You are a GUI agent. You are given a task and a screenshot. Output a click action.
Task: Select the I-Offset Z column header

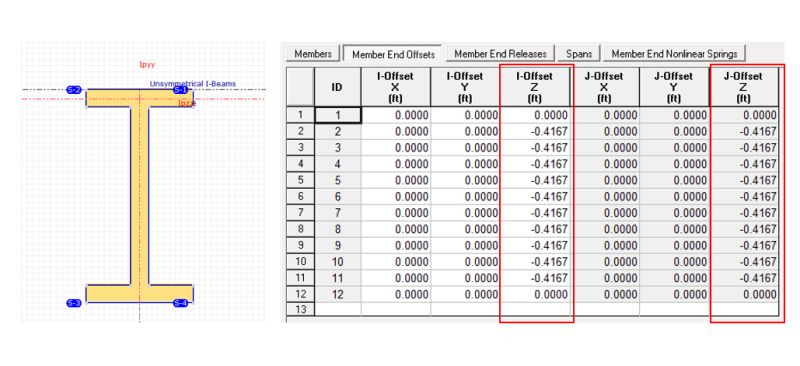pyautogui.click(x=535, y=87)
